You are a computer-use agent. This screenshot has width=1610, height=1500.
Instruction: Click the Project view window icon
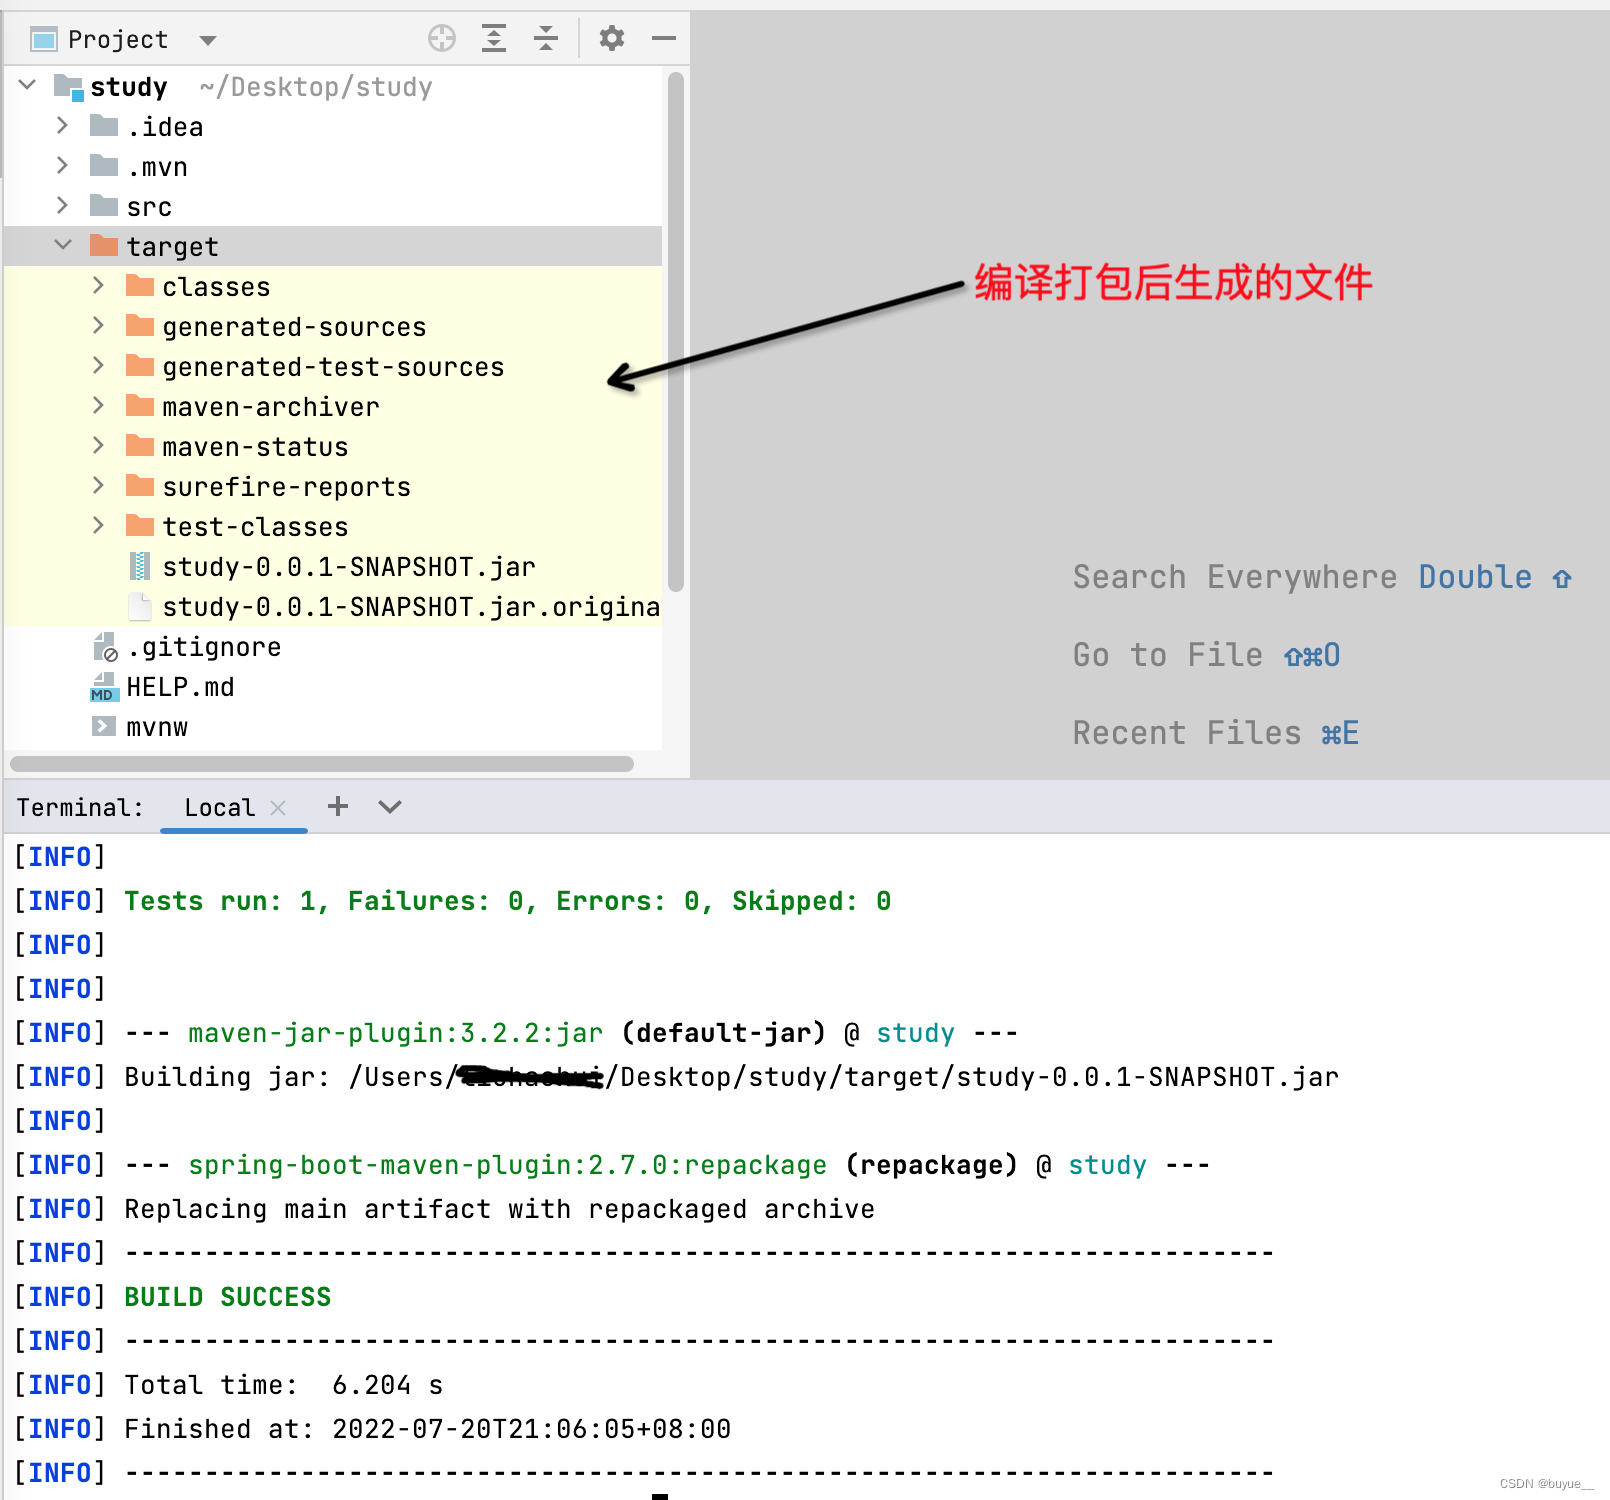coord(44,40)
